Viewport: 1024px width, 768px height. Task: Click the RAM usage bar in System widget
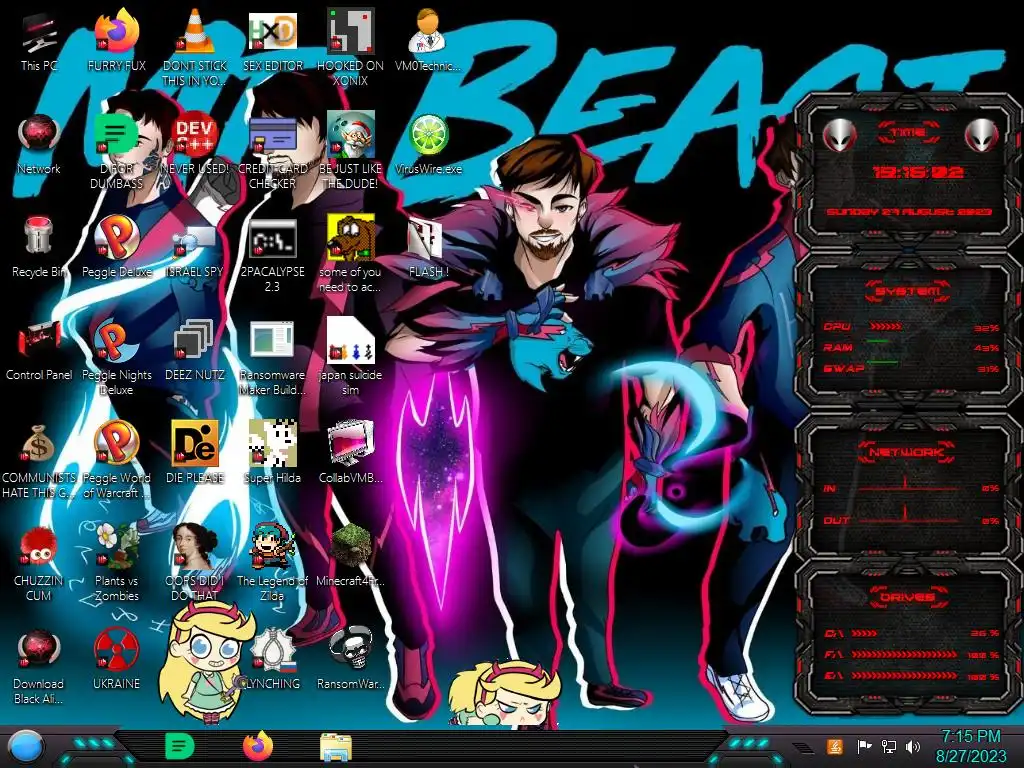pyautogui.click(x=878, y=341)
